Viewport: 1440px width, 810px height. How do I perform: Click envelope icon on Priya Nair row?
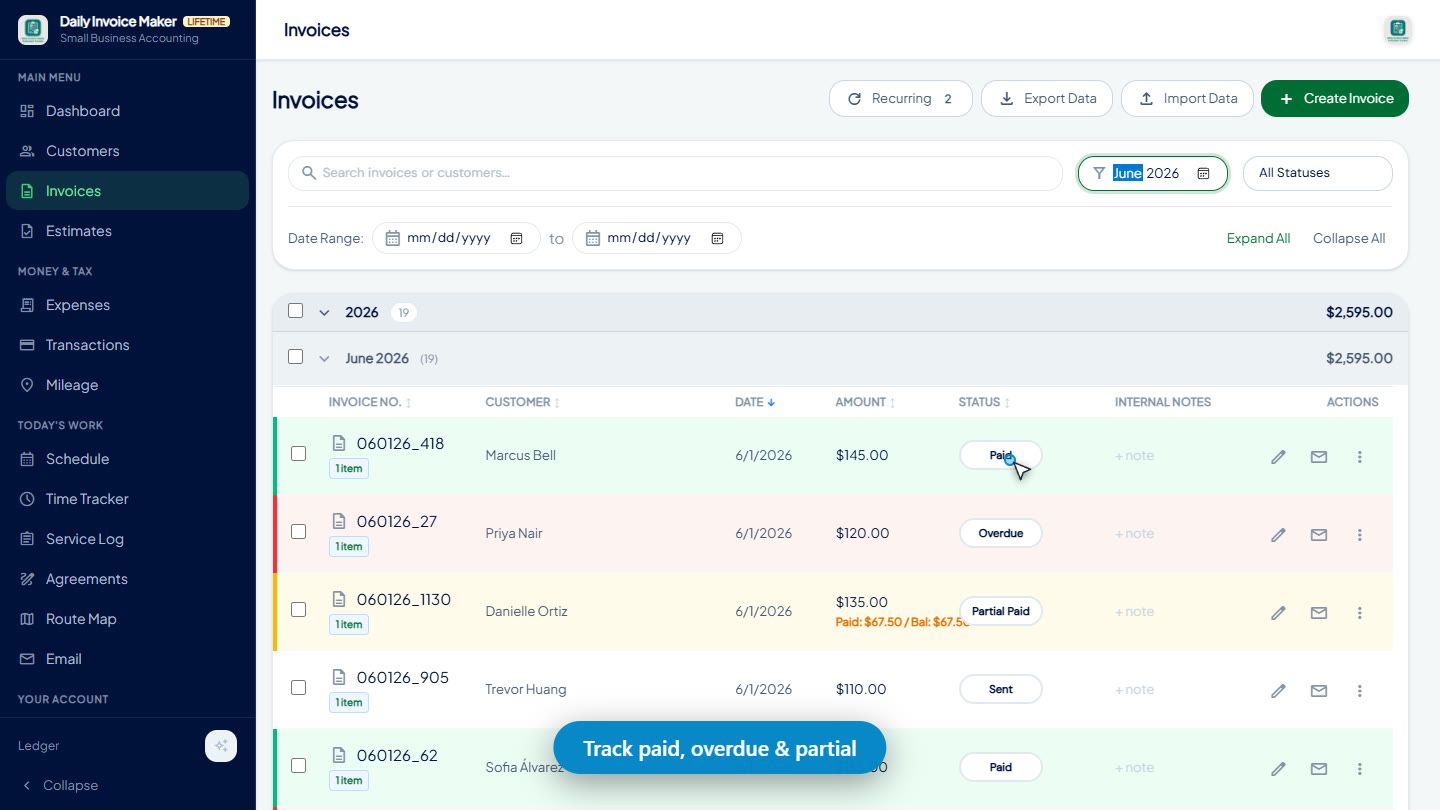pos(1319,535)
